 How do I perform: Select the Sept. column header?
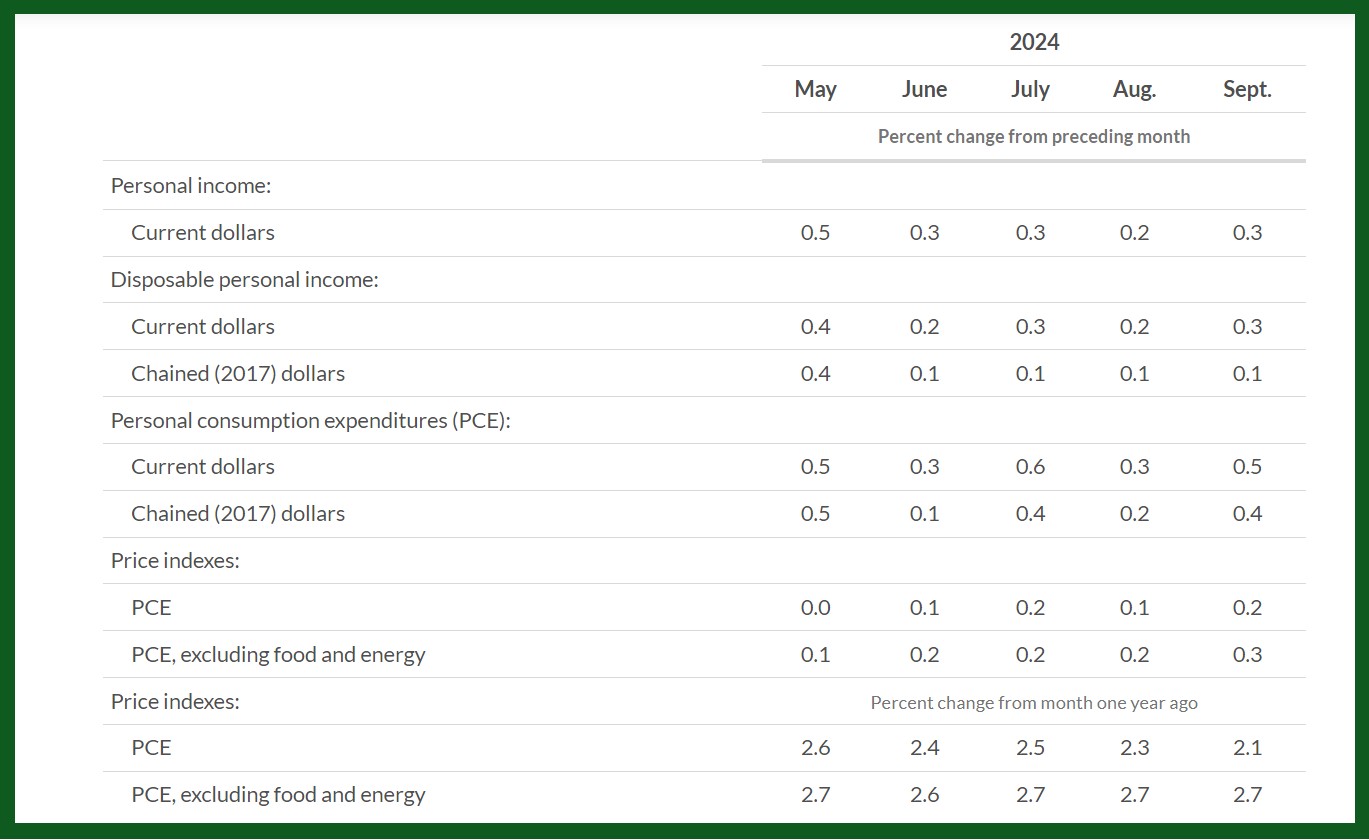tap(1247, 89)
